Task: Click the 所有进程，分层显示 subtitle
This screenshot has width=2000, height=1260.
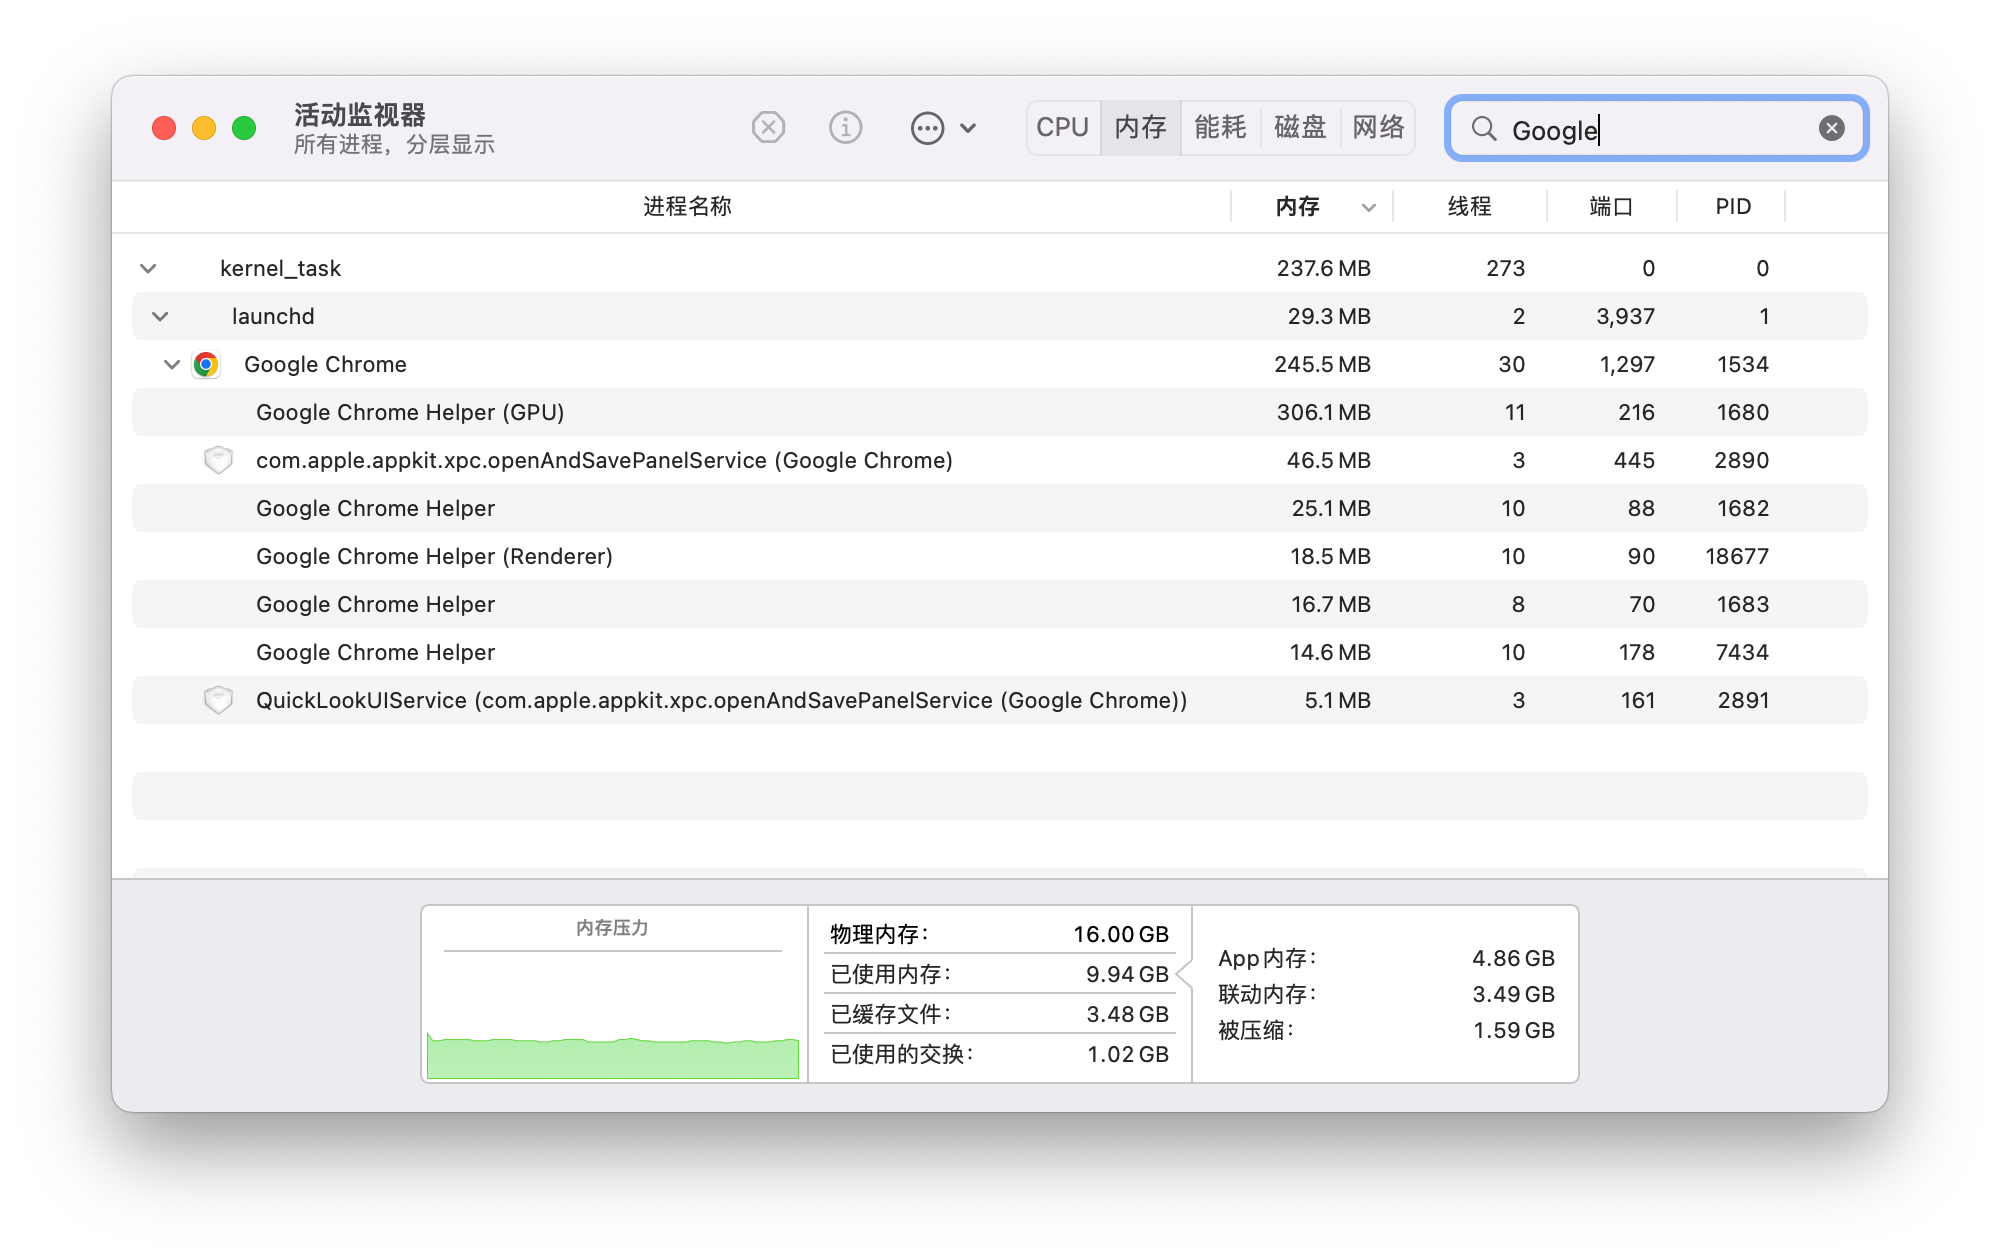Action: coord(394,145)
